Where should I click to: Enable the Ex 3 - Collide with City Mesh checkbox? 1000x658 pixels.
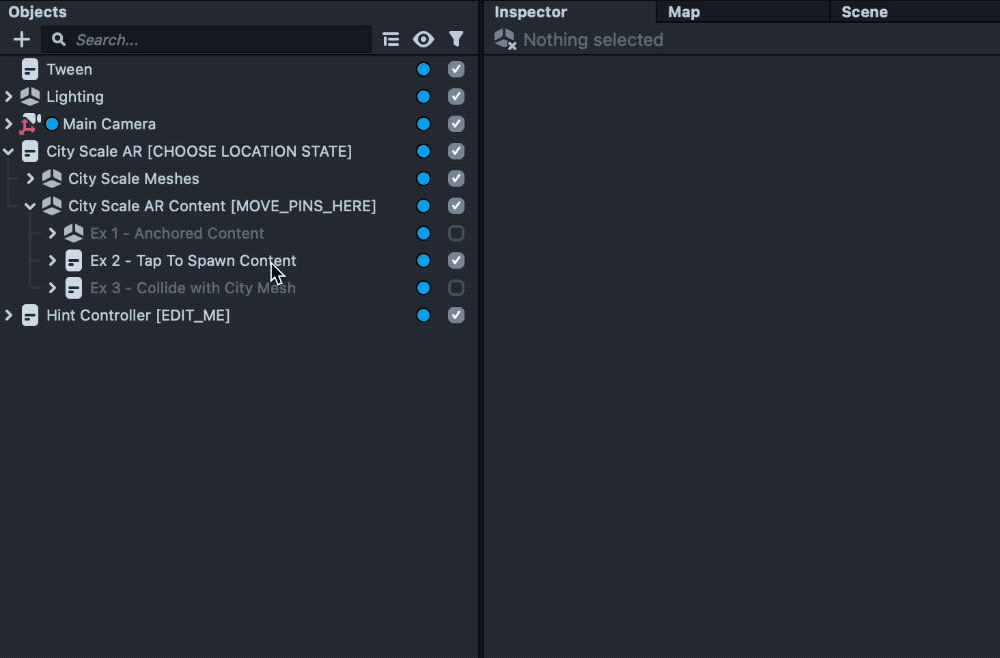[x=456, y=287]
